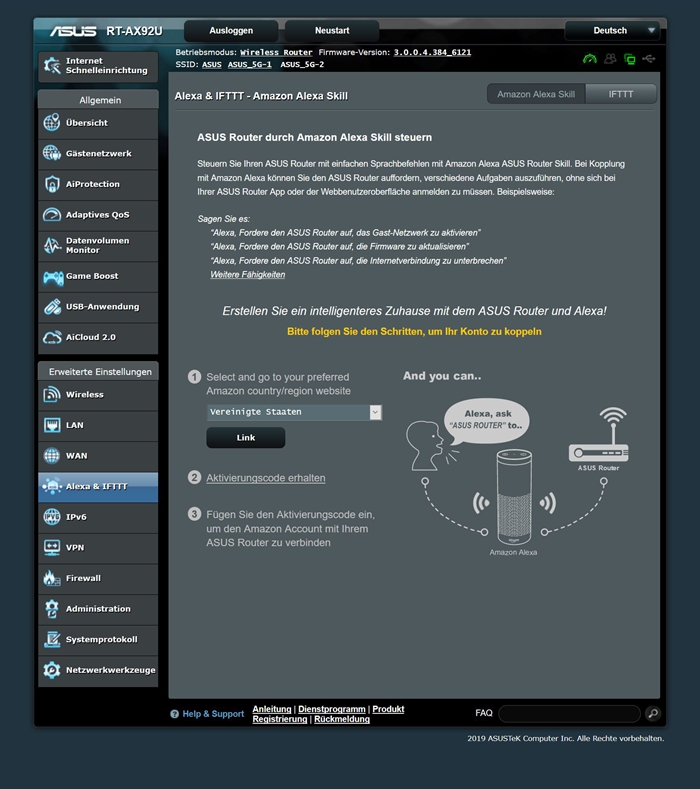700x789 pixels.
Task: Select USB-Anwendung icon
Action: tap(52, 307)
